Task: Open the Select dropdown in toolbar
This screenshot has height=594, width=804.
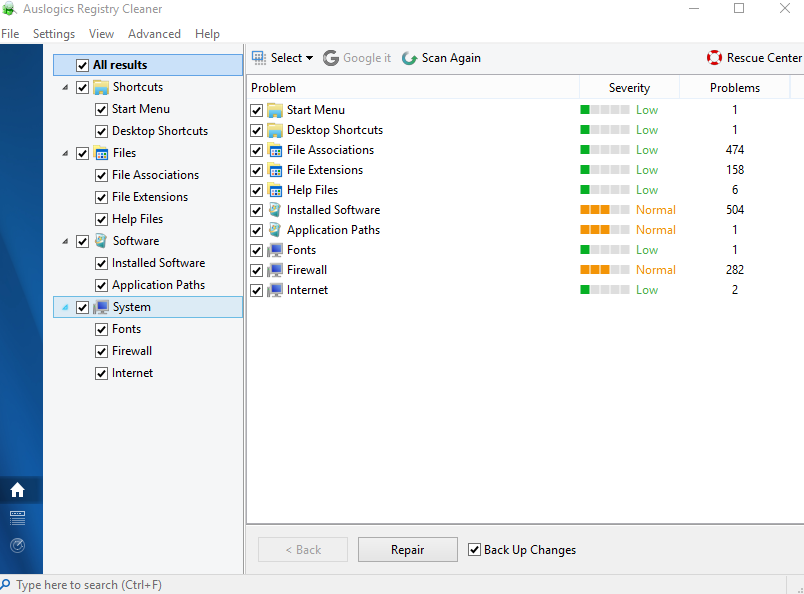Action: [x=283, y=58]
